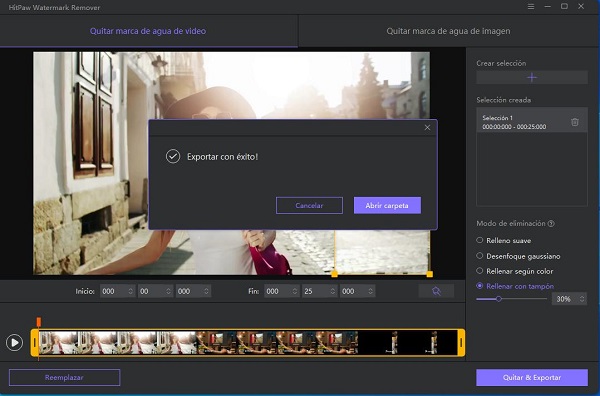Click the Fin seconds 25 stepper arrows

pyautogui.click(x=333, y=291)
